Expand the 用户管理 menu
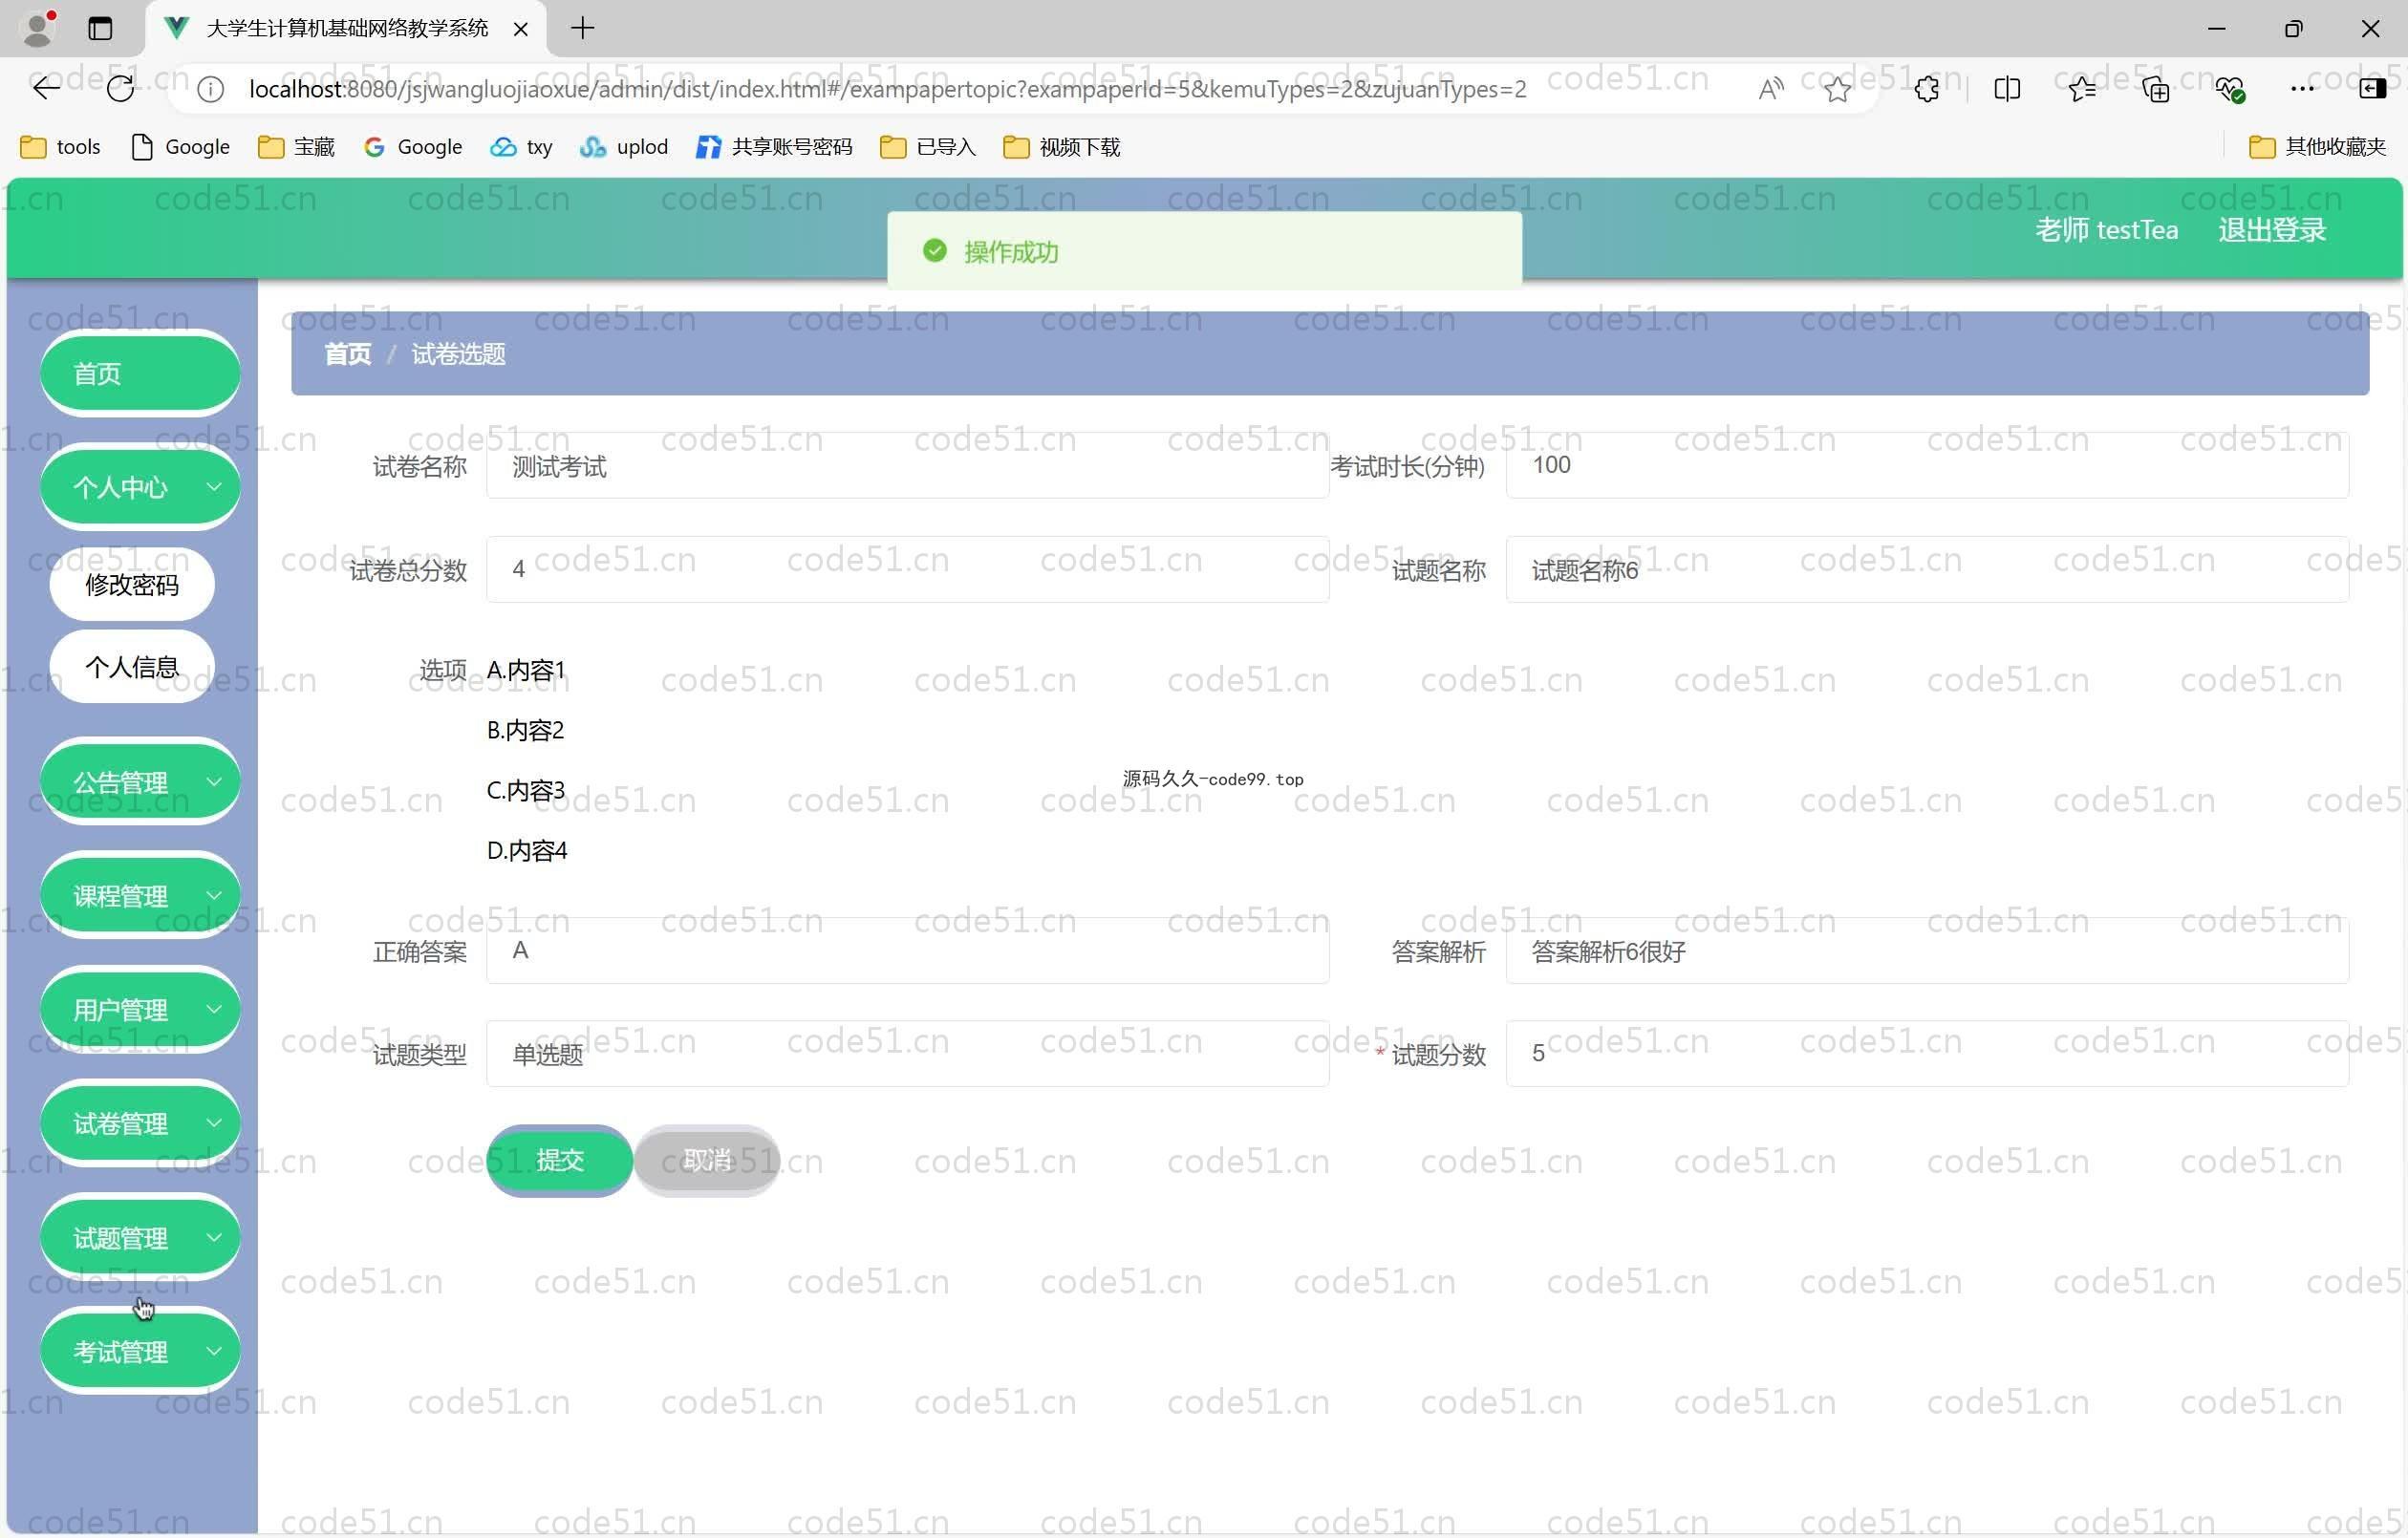 [x=140, y=1010]
